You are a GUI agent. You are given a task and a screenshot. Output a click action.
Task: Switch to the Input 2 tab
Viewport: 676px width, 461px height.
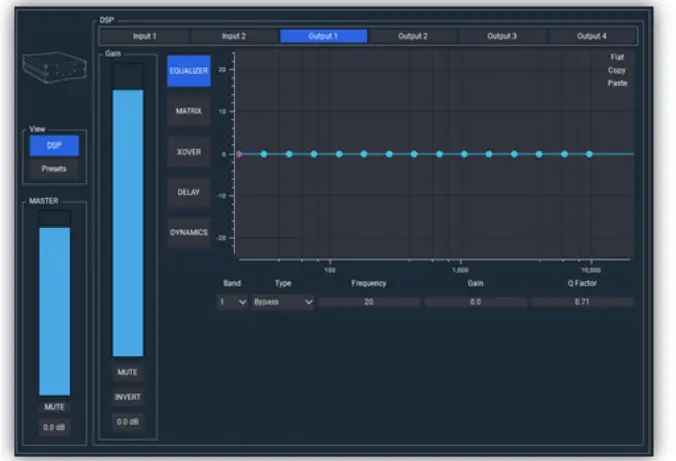pyautogui.click(x=234, y=36)
